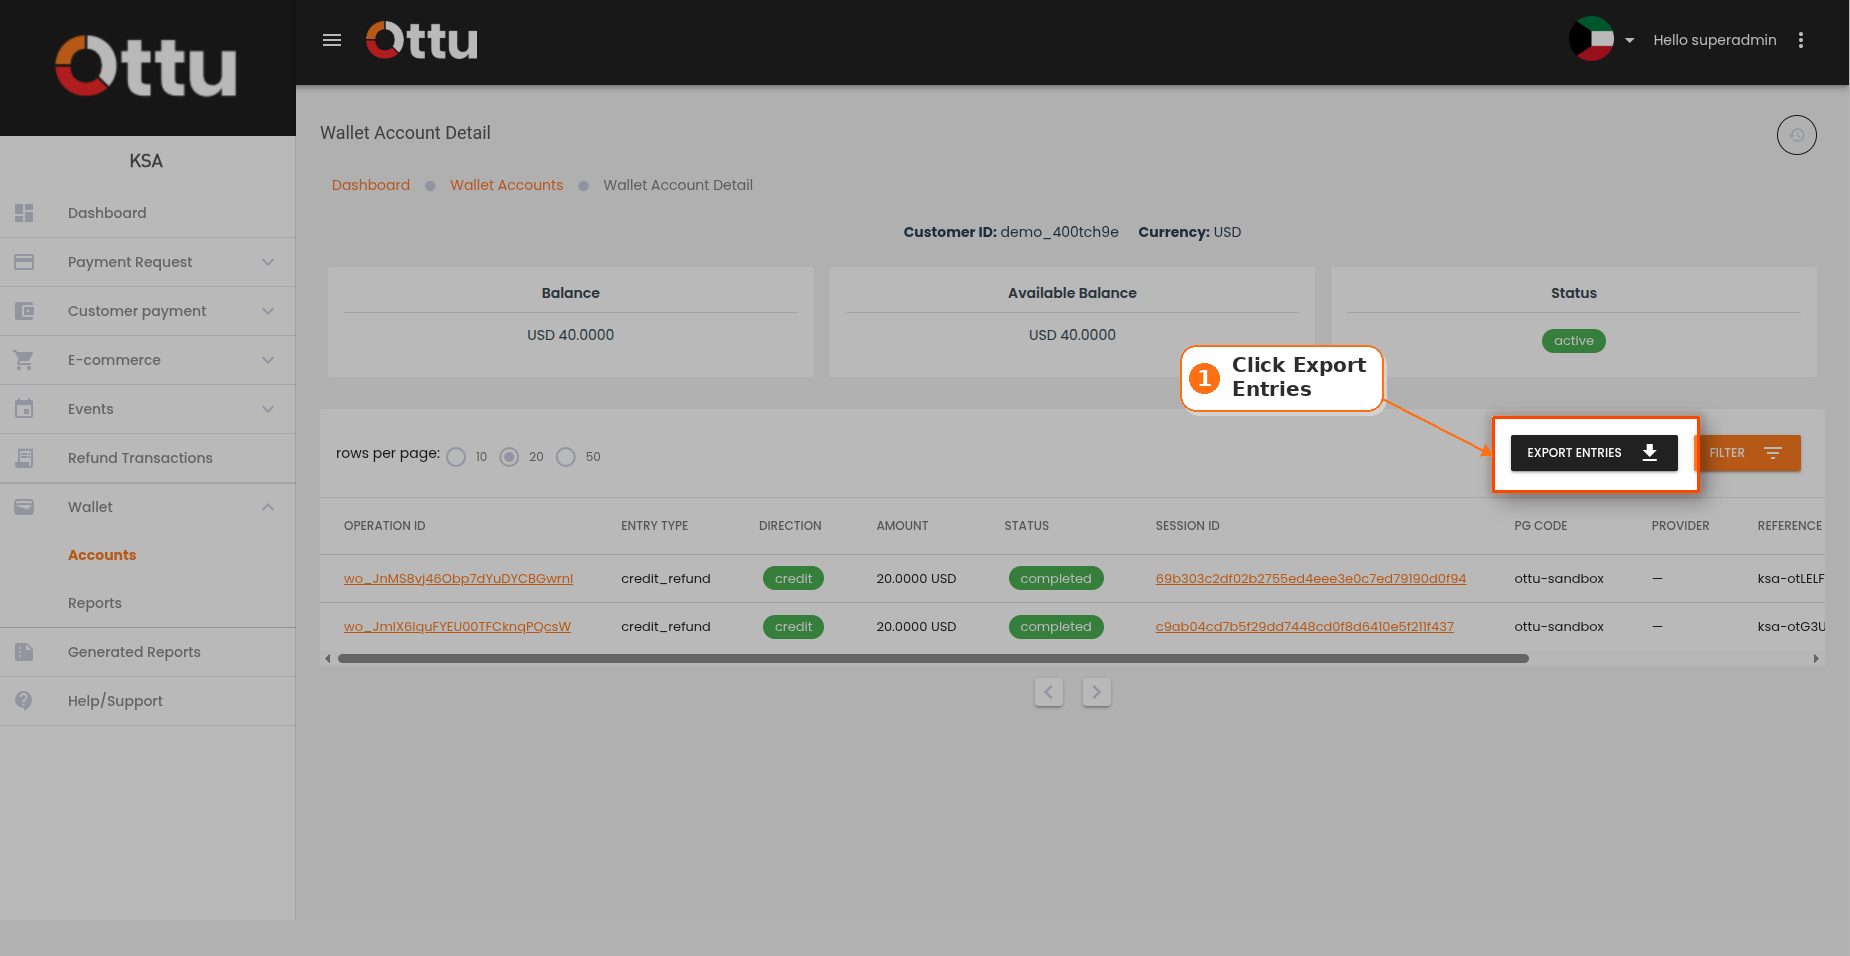
Task: Open session ID starting 69b303c2
Action: 1311,579
